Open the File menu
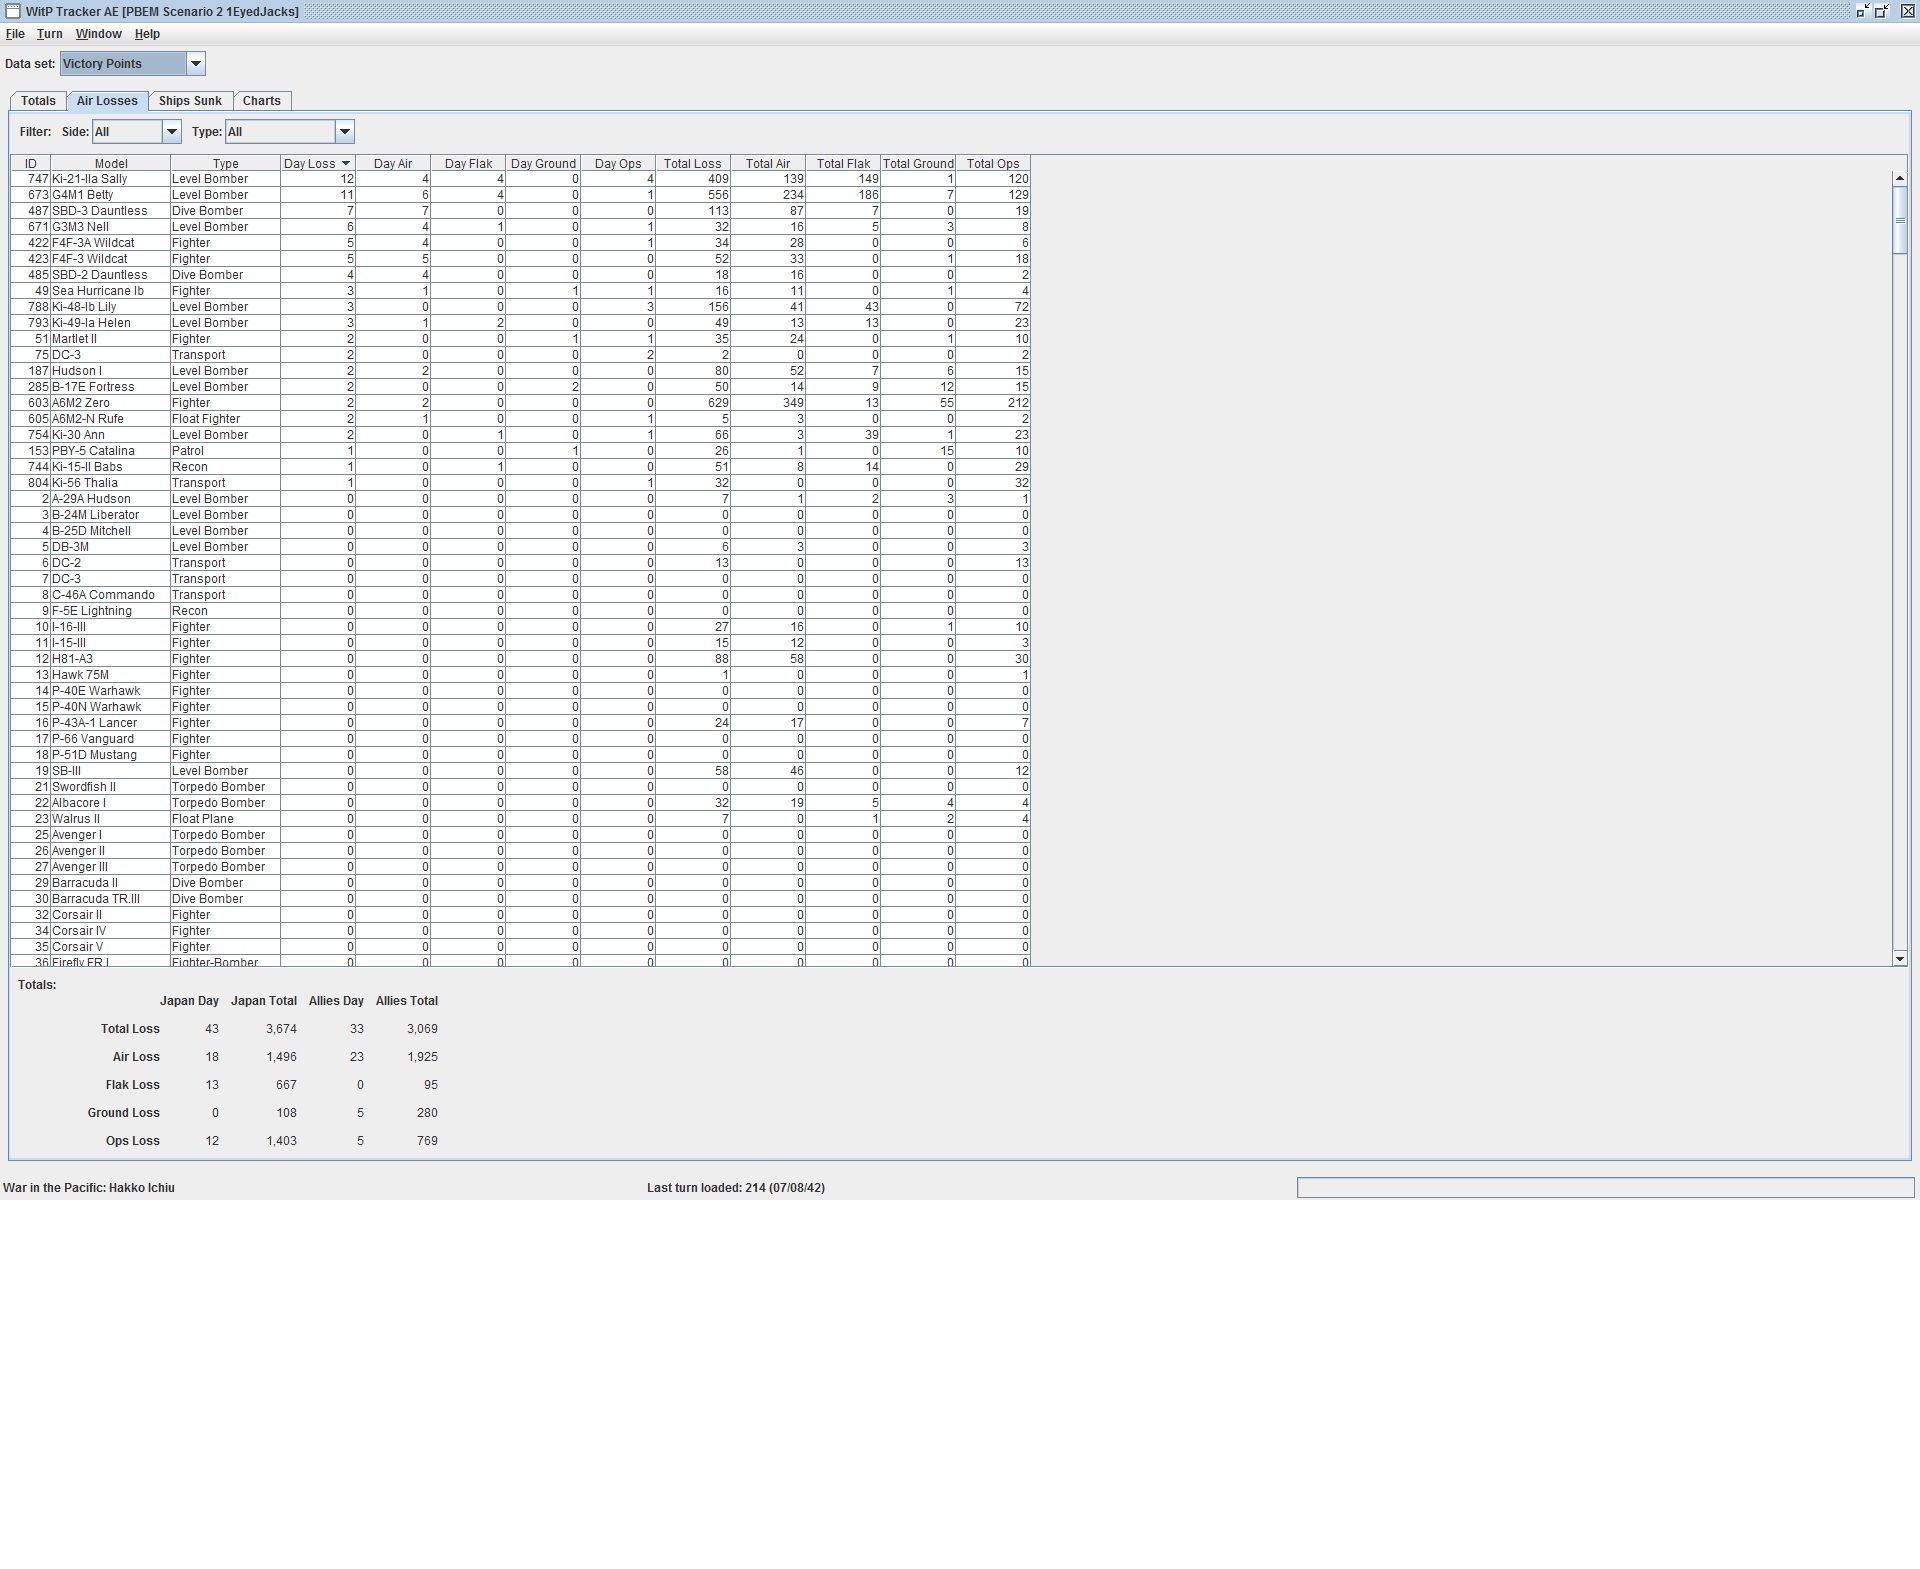Viewport: 1920px width, 1569px height. point(15,34)
